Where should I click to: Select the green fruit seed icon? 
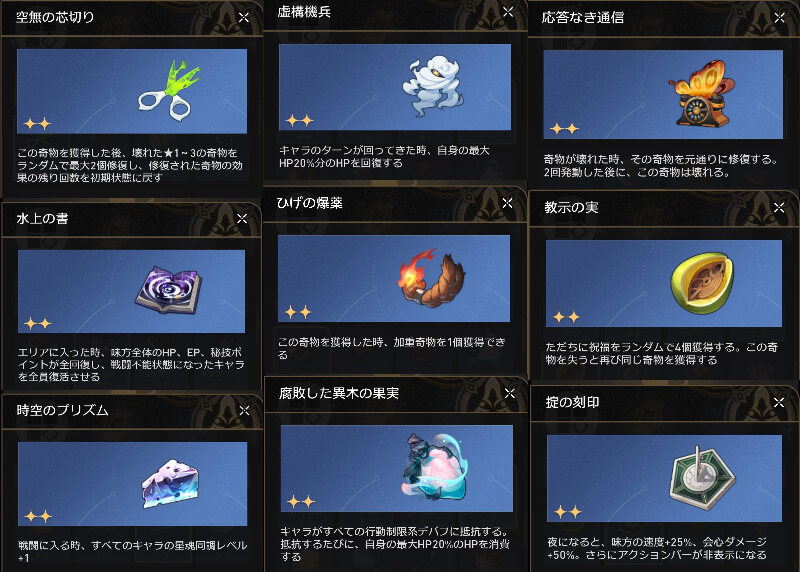pyautogui.click(x=702, y=282)
